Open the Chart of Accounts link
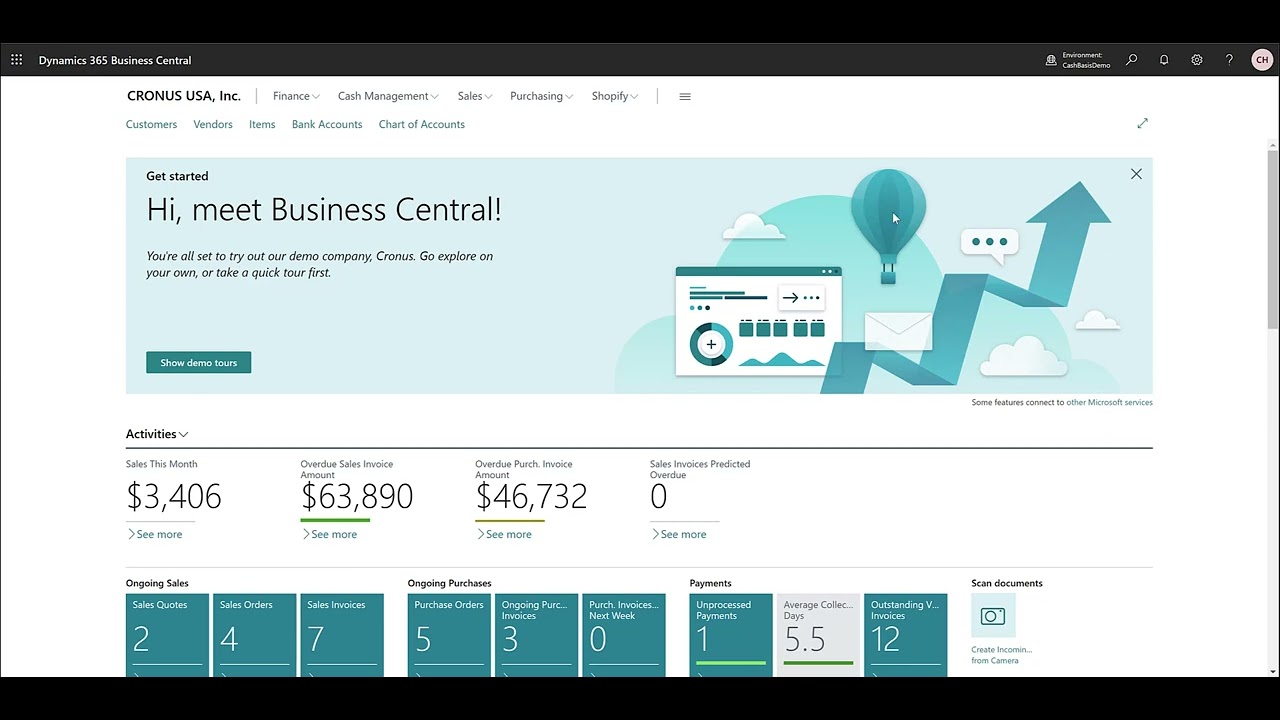The width and height of the screenshot is (1280, 720). (422, 124)
